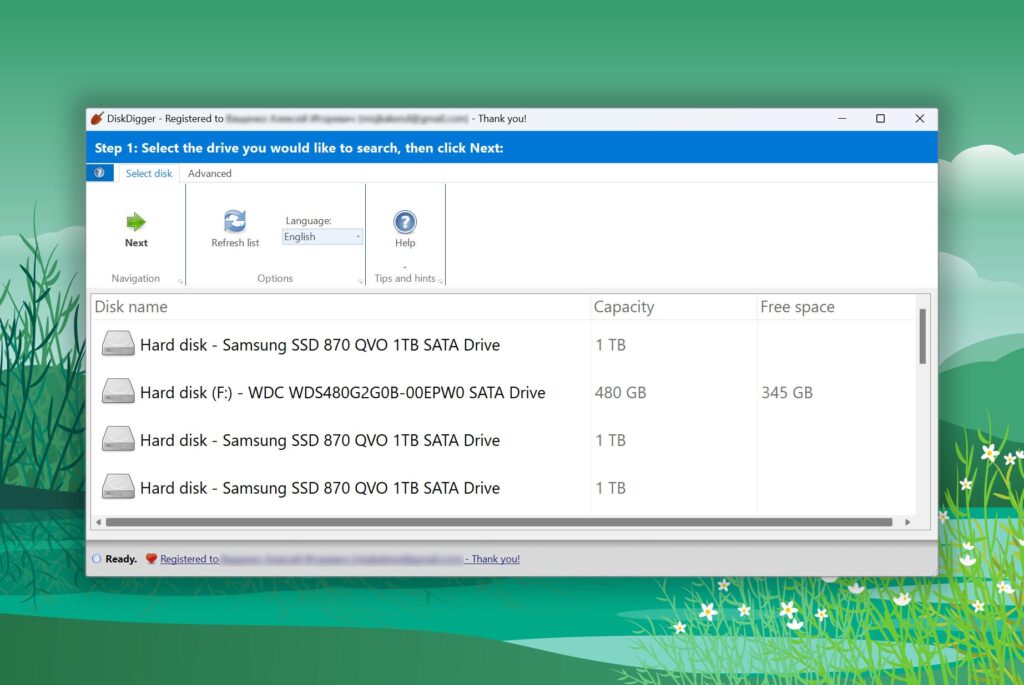1024x685 pixels.
Task: Open the Language dropdown set to English
Action: coord(323,237)
